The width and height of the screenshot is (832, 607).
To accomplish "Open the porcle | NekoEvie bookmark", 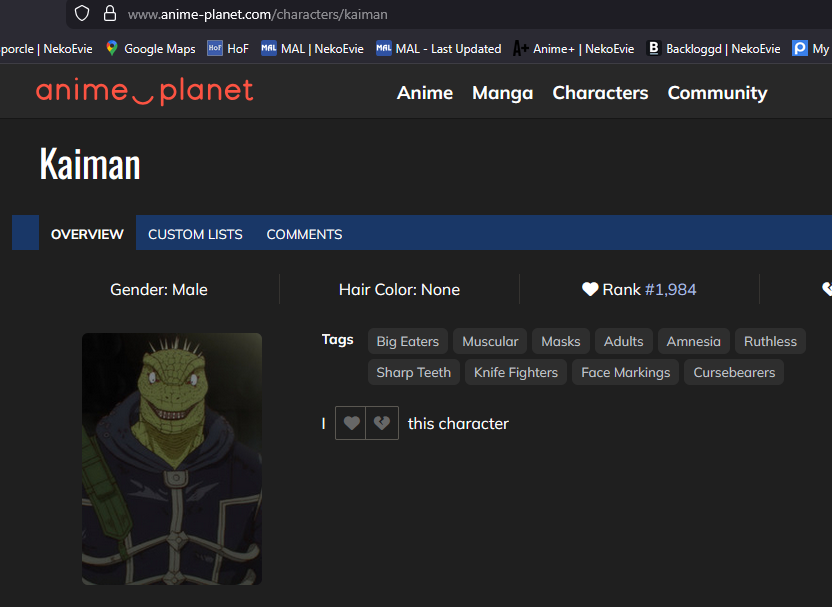I will [47, 49].
